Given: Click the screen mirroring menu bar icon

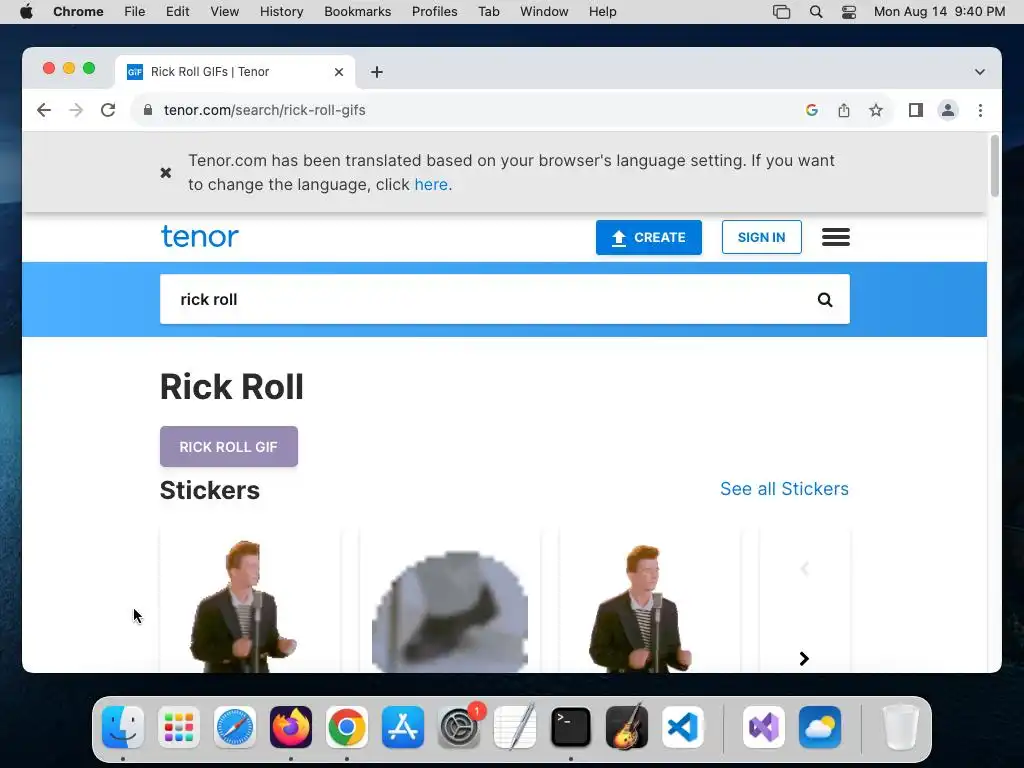Looking at the screenshot, I should tap(781, 12).
